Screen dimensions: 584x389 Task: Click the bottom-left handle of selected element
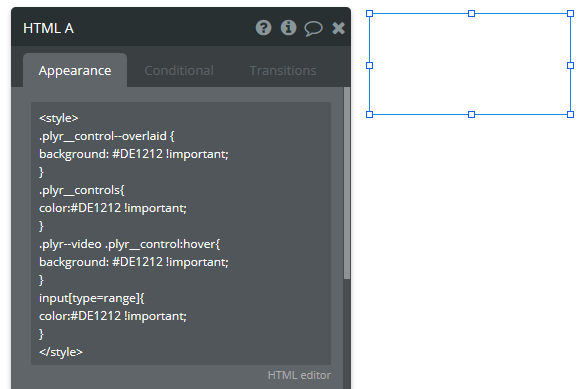click(x=369, y=114)
